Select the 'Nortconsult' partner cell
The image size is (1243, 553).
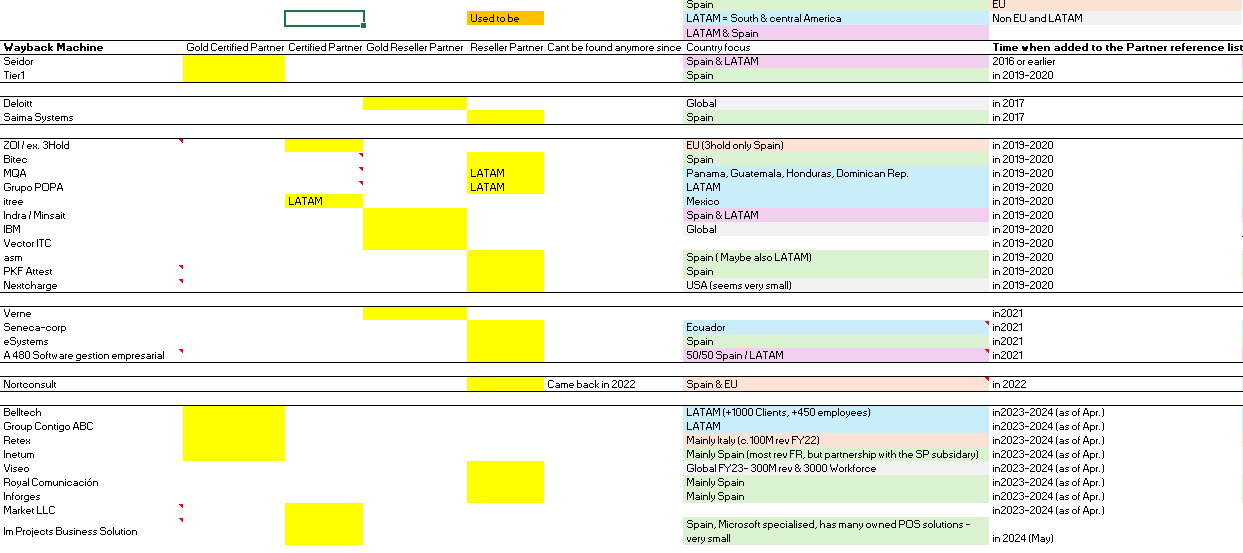[x=92, y=384]
